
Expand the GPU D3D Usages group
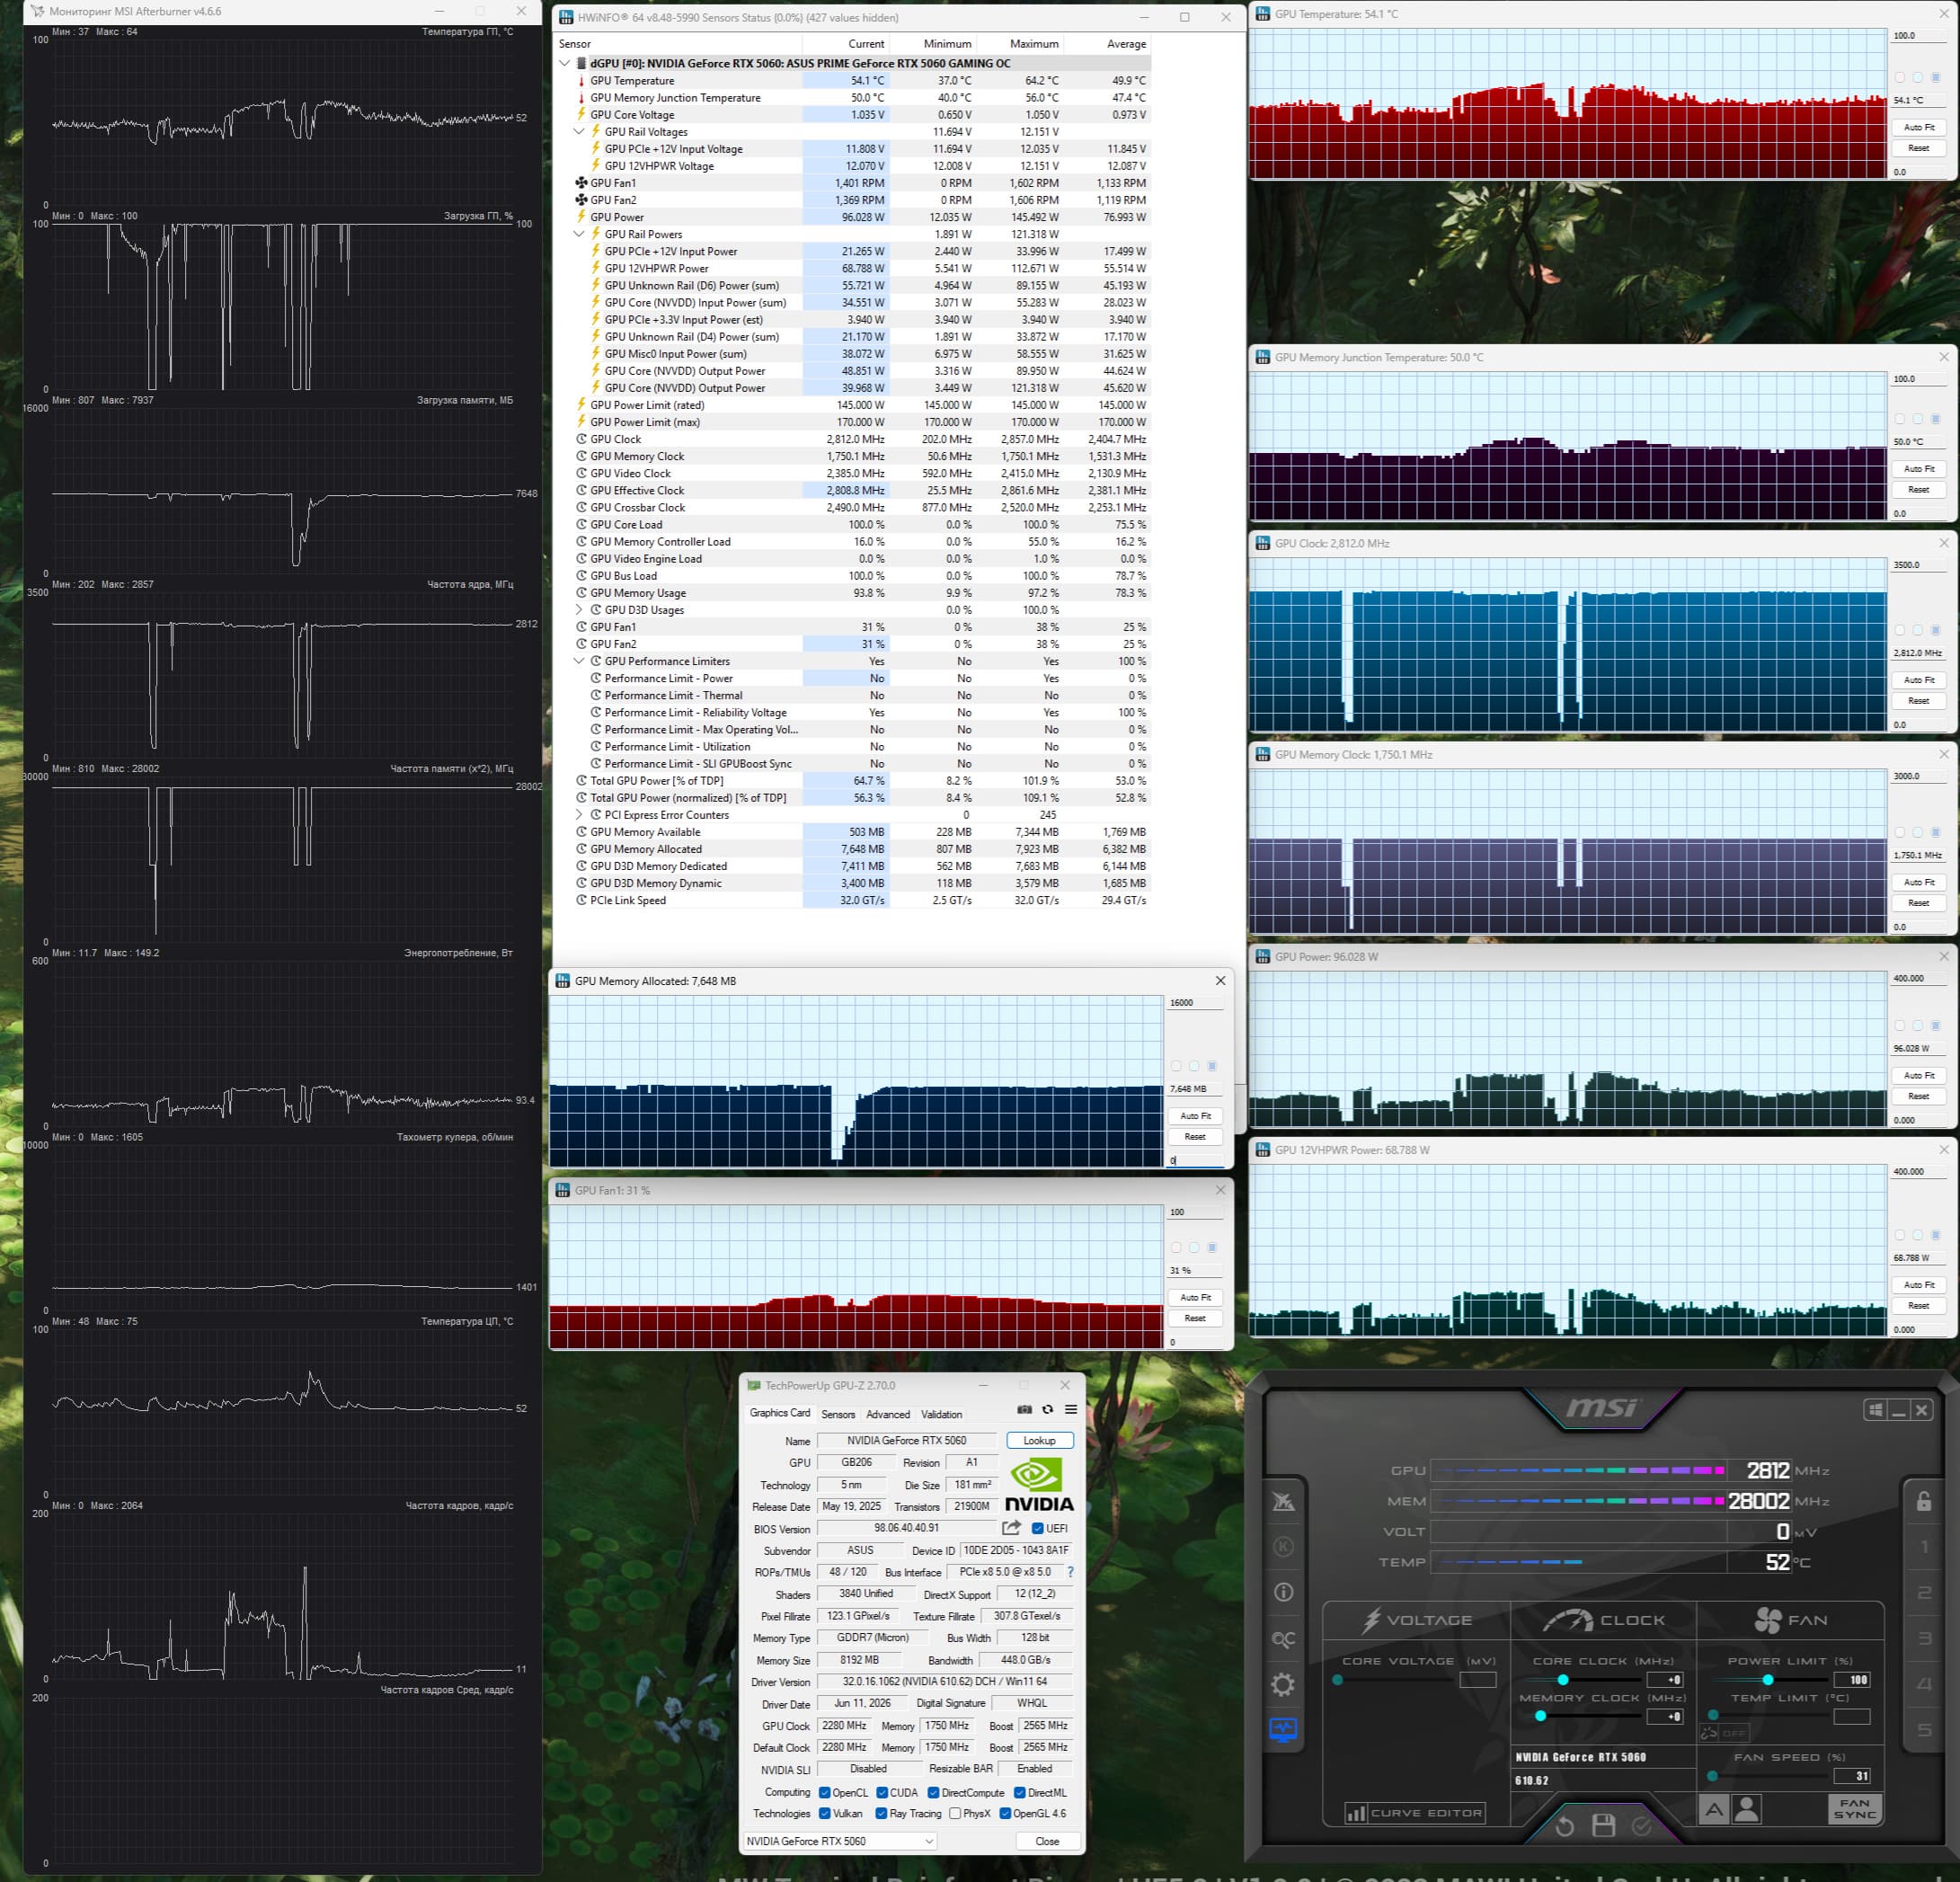579,610
